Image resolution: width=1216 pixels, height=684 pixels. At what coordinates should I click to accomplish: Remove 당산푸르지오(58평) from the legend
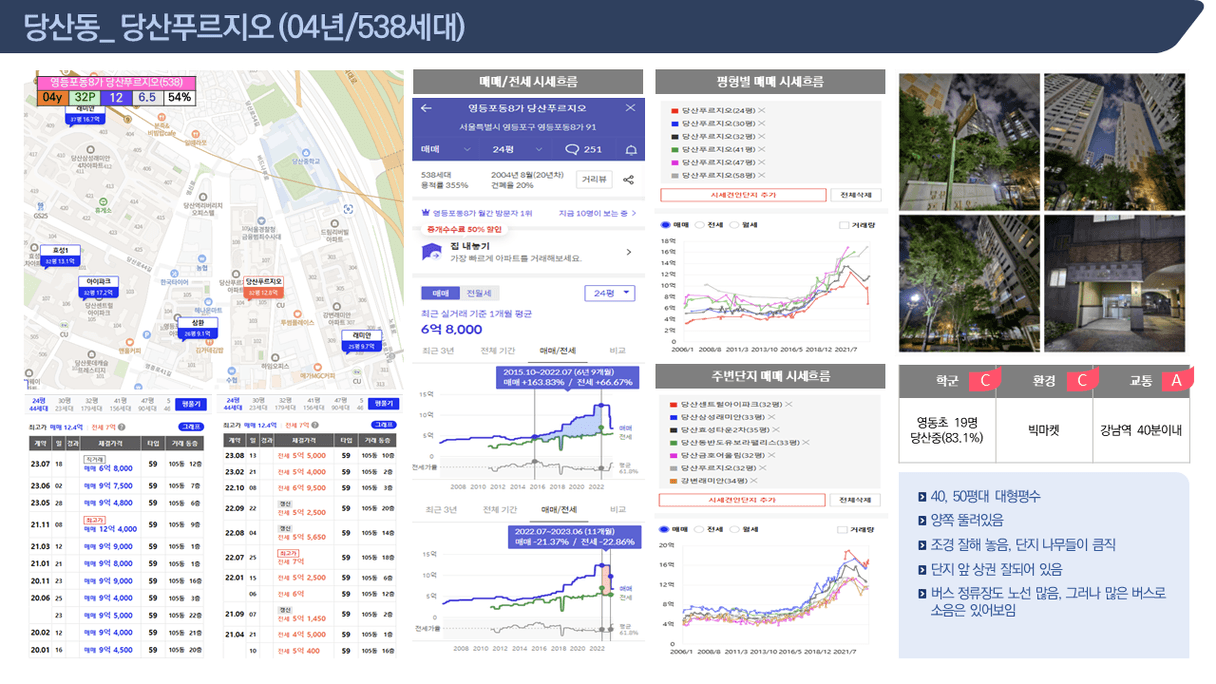point(763,175)
